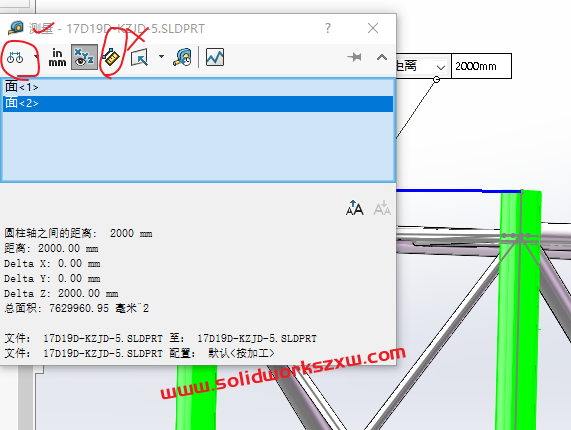The height and width of the screenshot is (430, 571).
Task: Open the projected-on dropdown arrow
Action: (161, 56)
